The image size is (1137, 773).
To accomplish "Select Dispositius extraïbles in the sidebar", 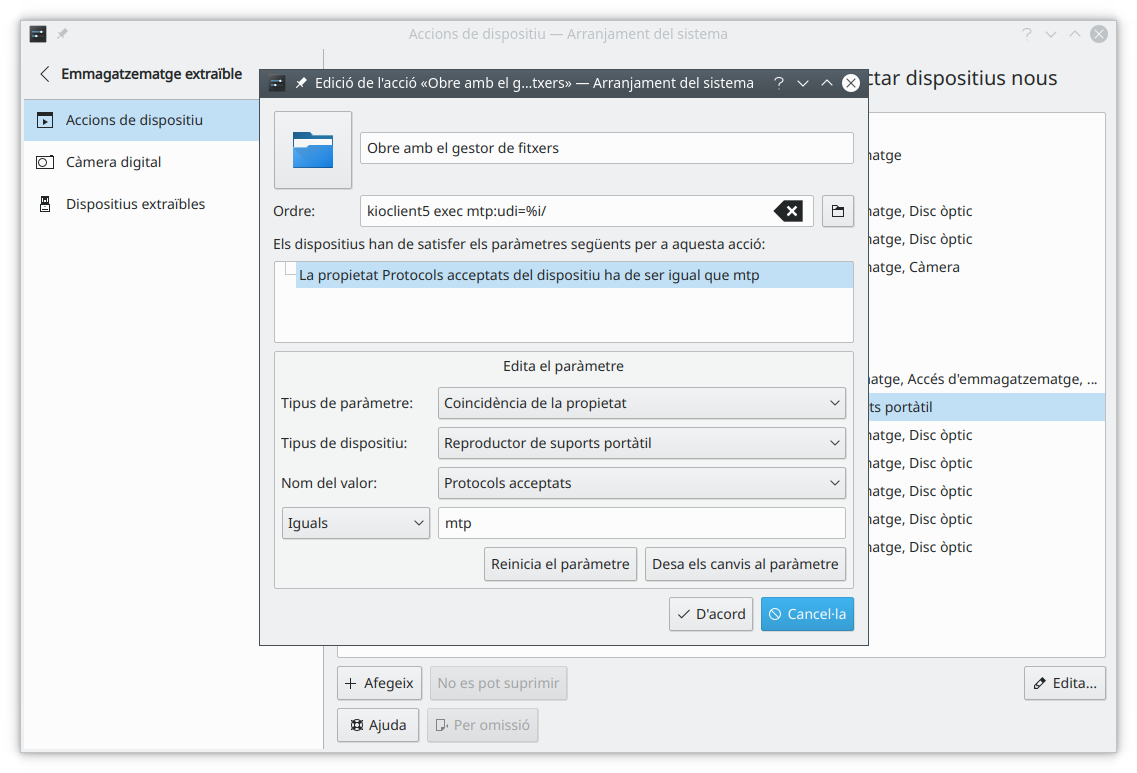I will pos(135,204).
